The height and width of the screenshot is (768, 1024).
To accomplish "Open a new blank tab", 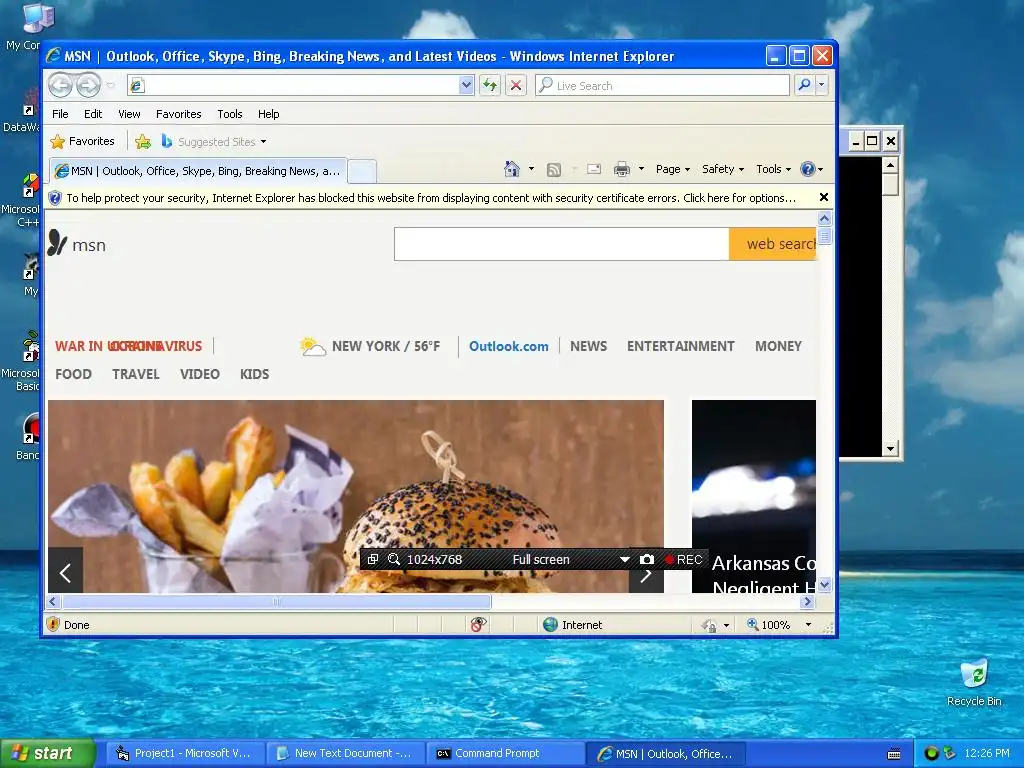I will (362, 172).
